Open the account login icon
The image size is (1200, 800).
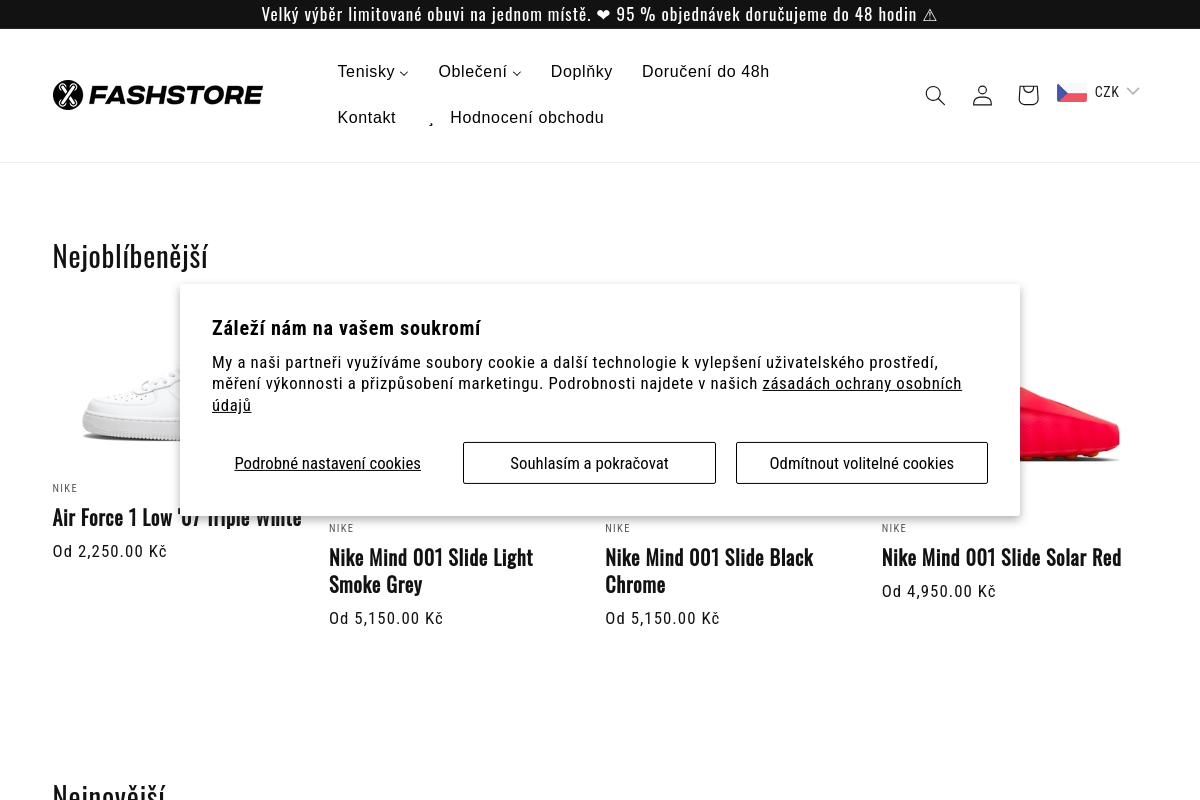(x=982, y=95)
